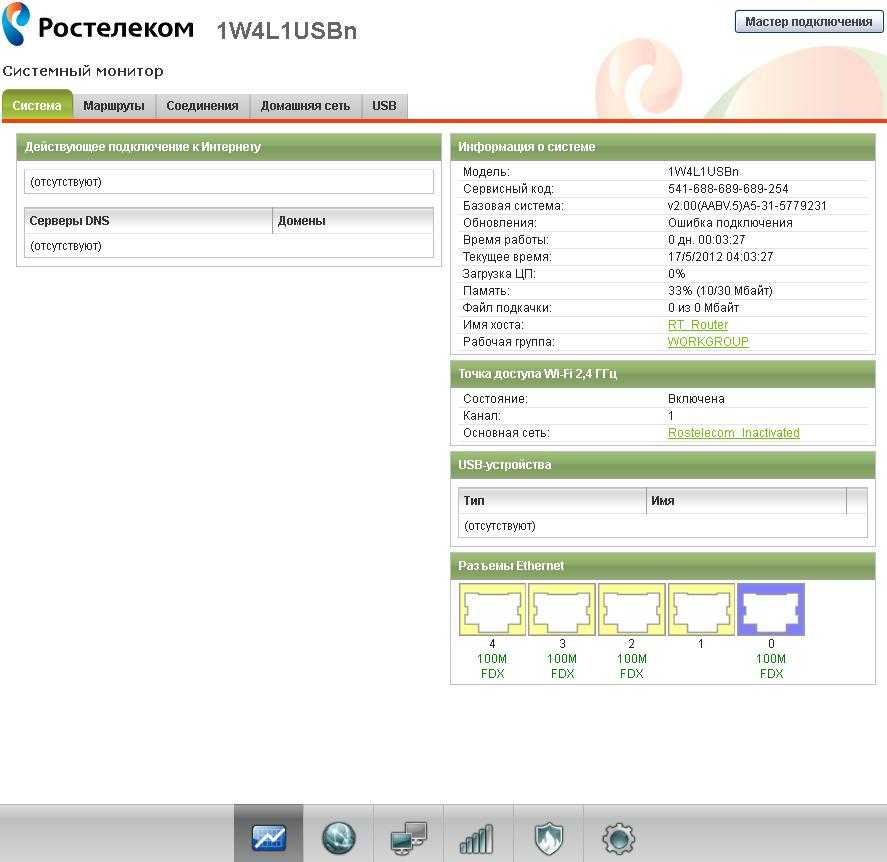Switch to the Соединения tab
The width and height of the screenshot is (887, 862).
(202, 105)
